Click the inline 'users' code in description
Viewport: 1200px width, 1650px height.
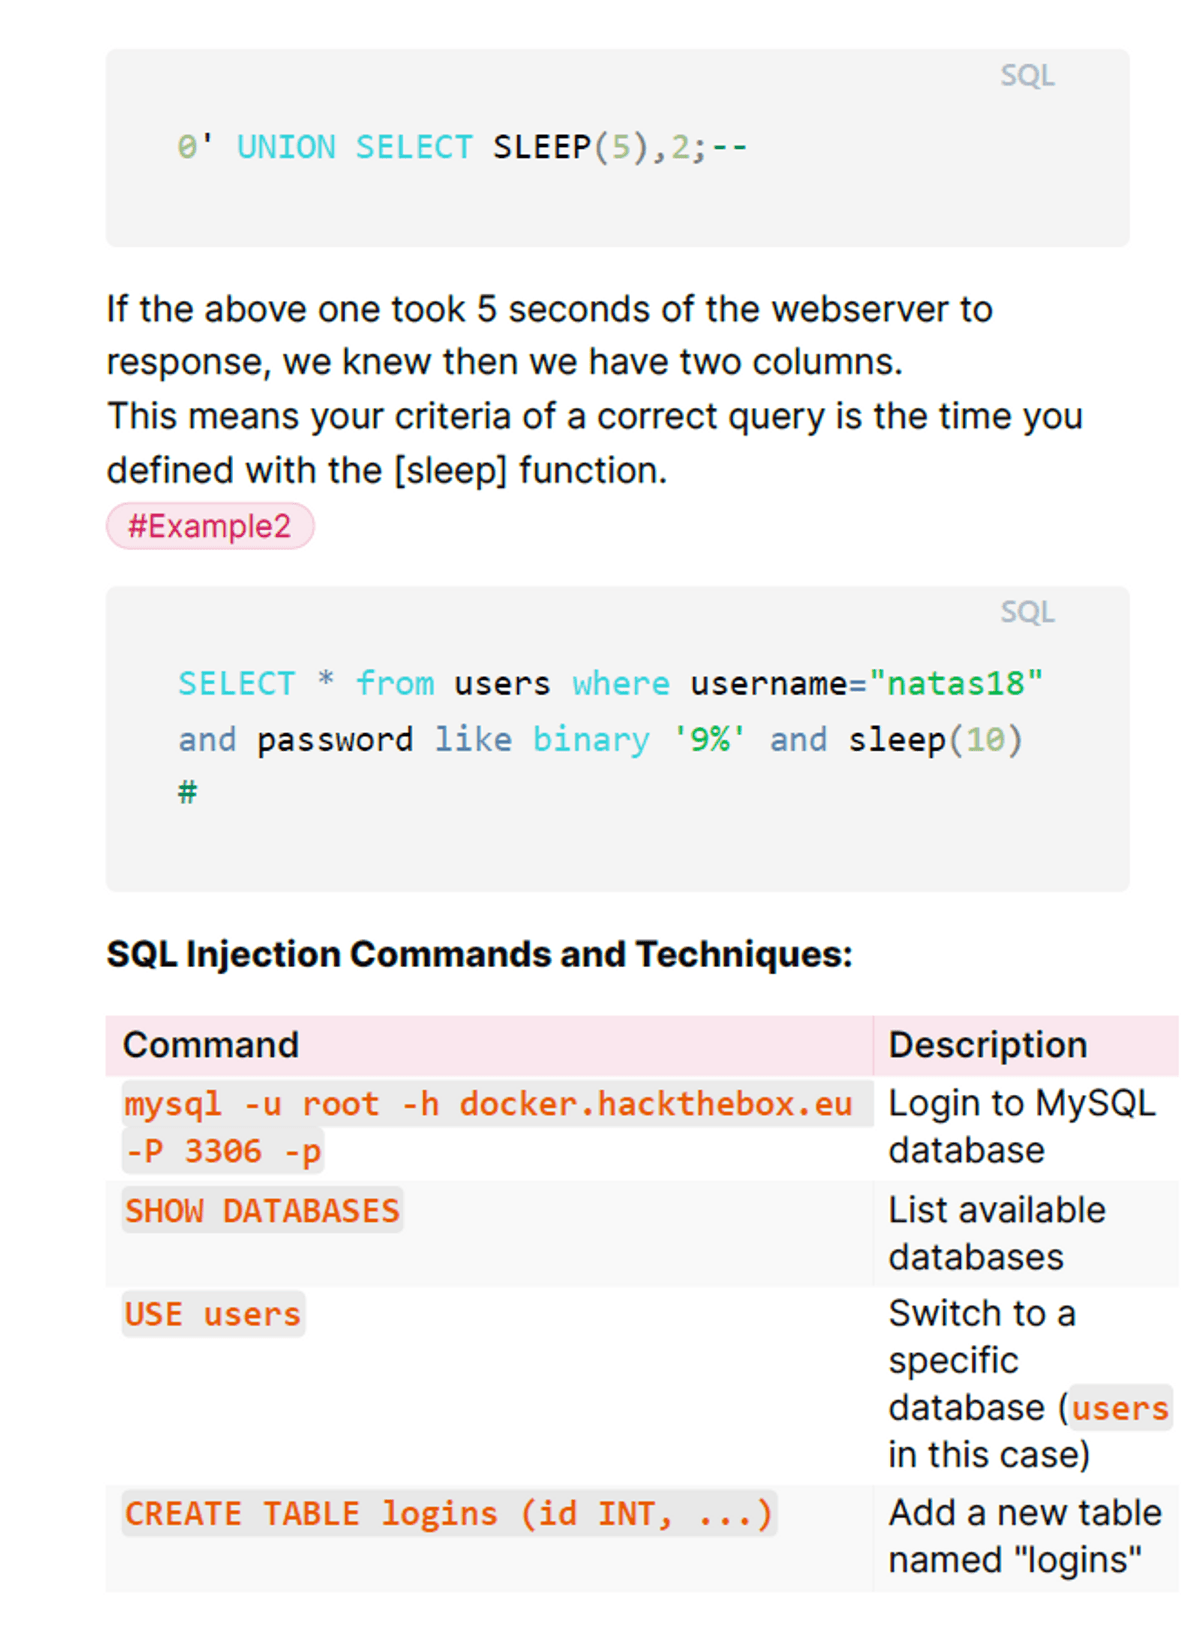coord(1119,1409)
